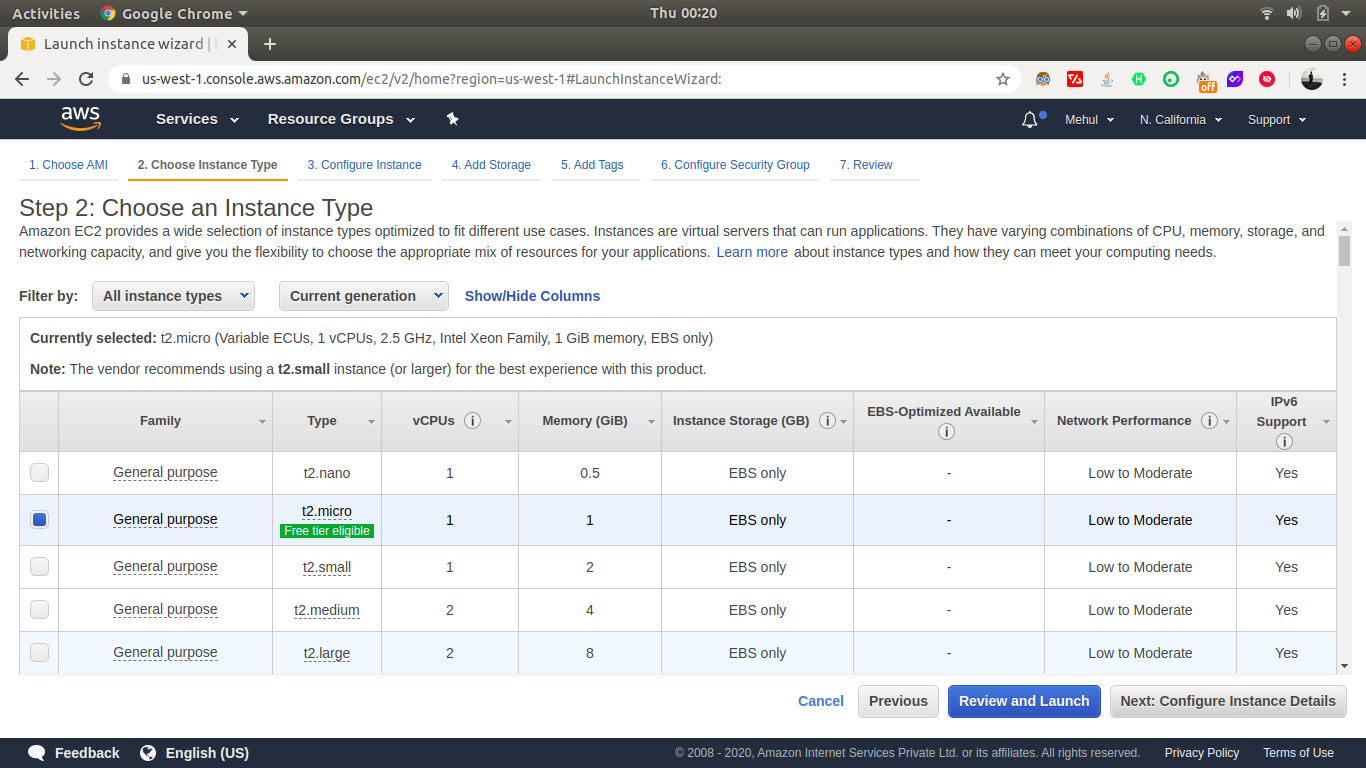Go to step 1 Choose AMI
1366x768 pixels.
pyautogui.click(x=68, y=165)
